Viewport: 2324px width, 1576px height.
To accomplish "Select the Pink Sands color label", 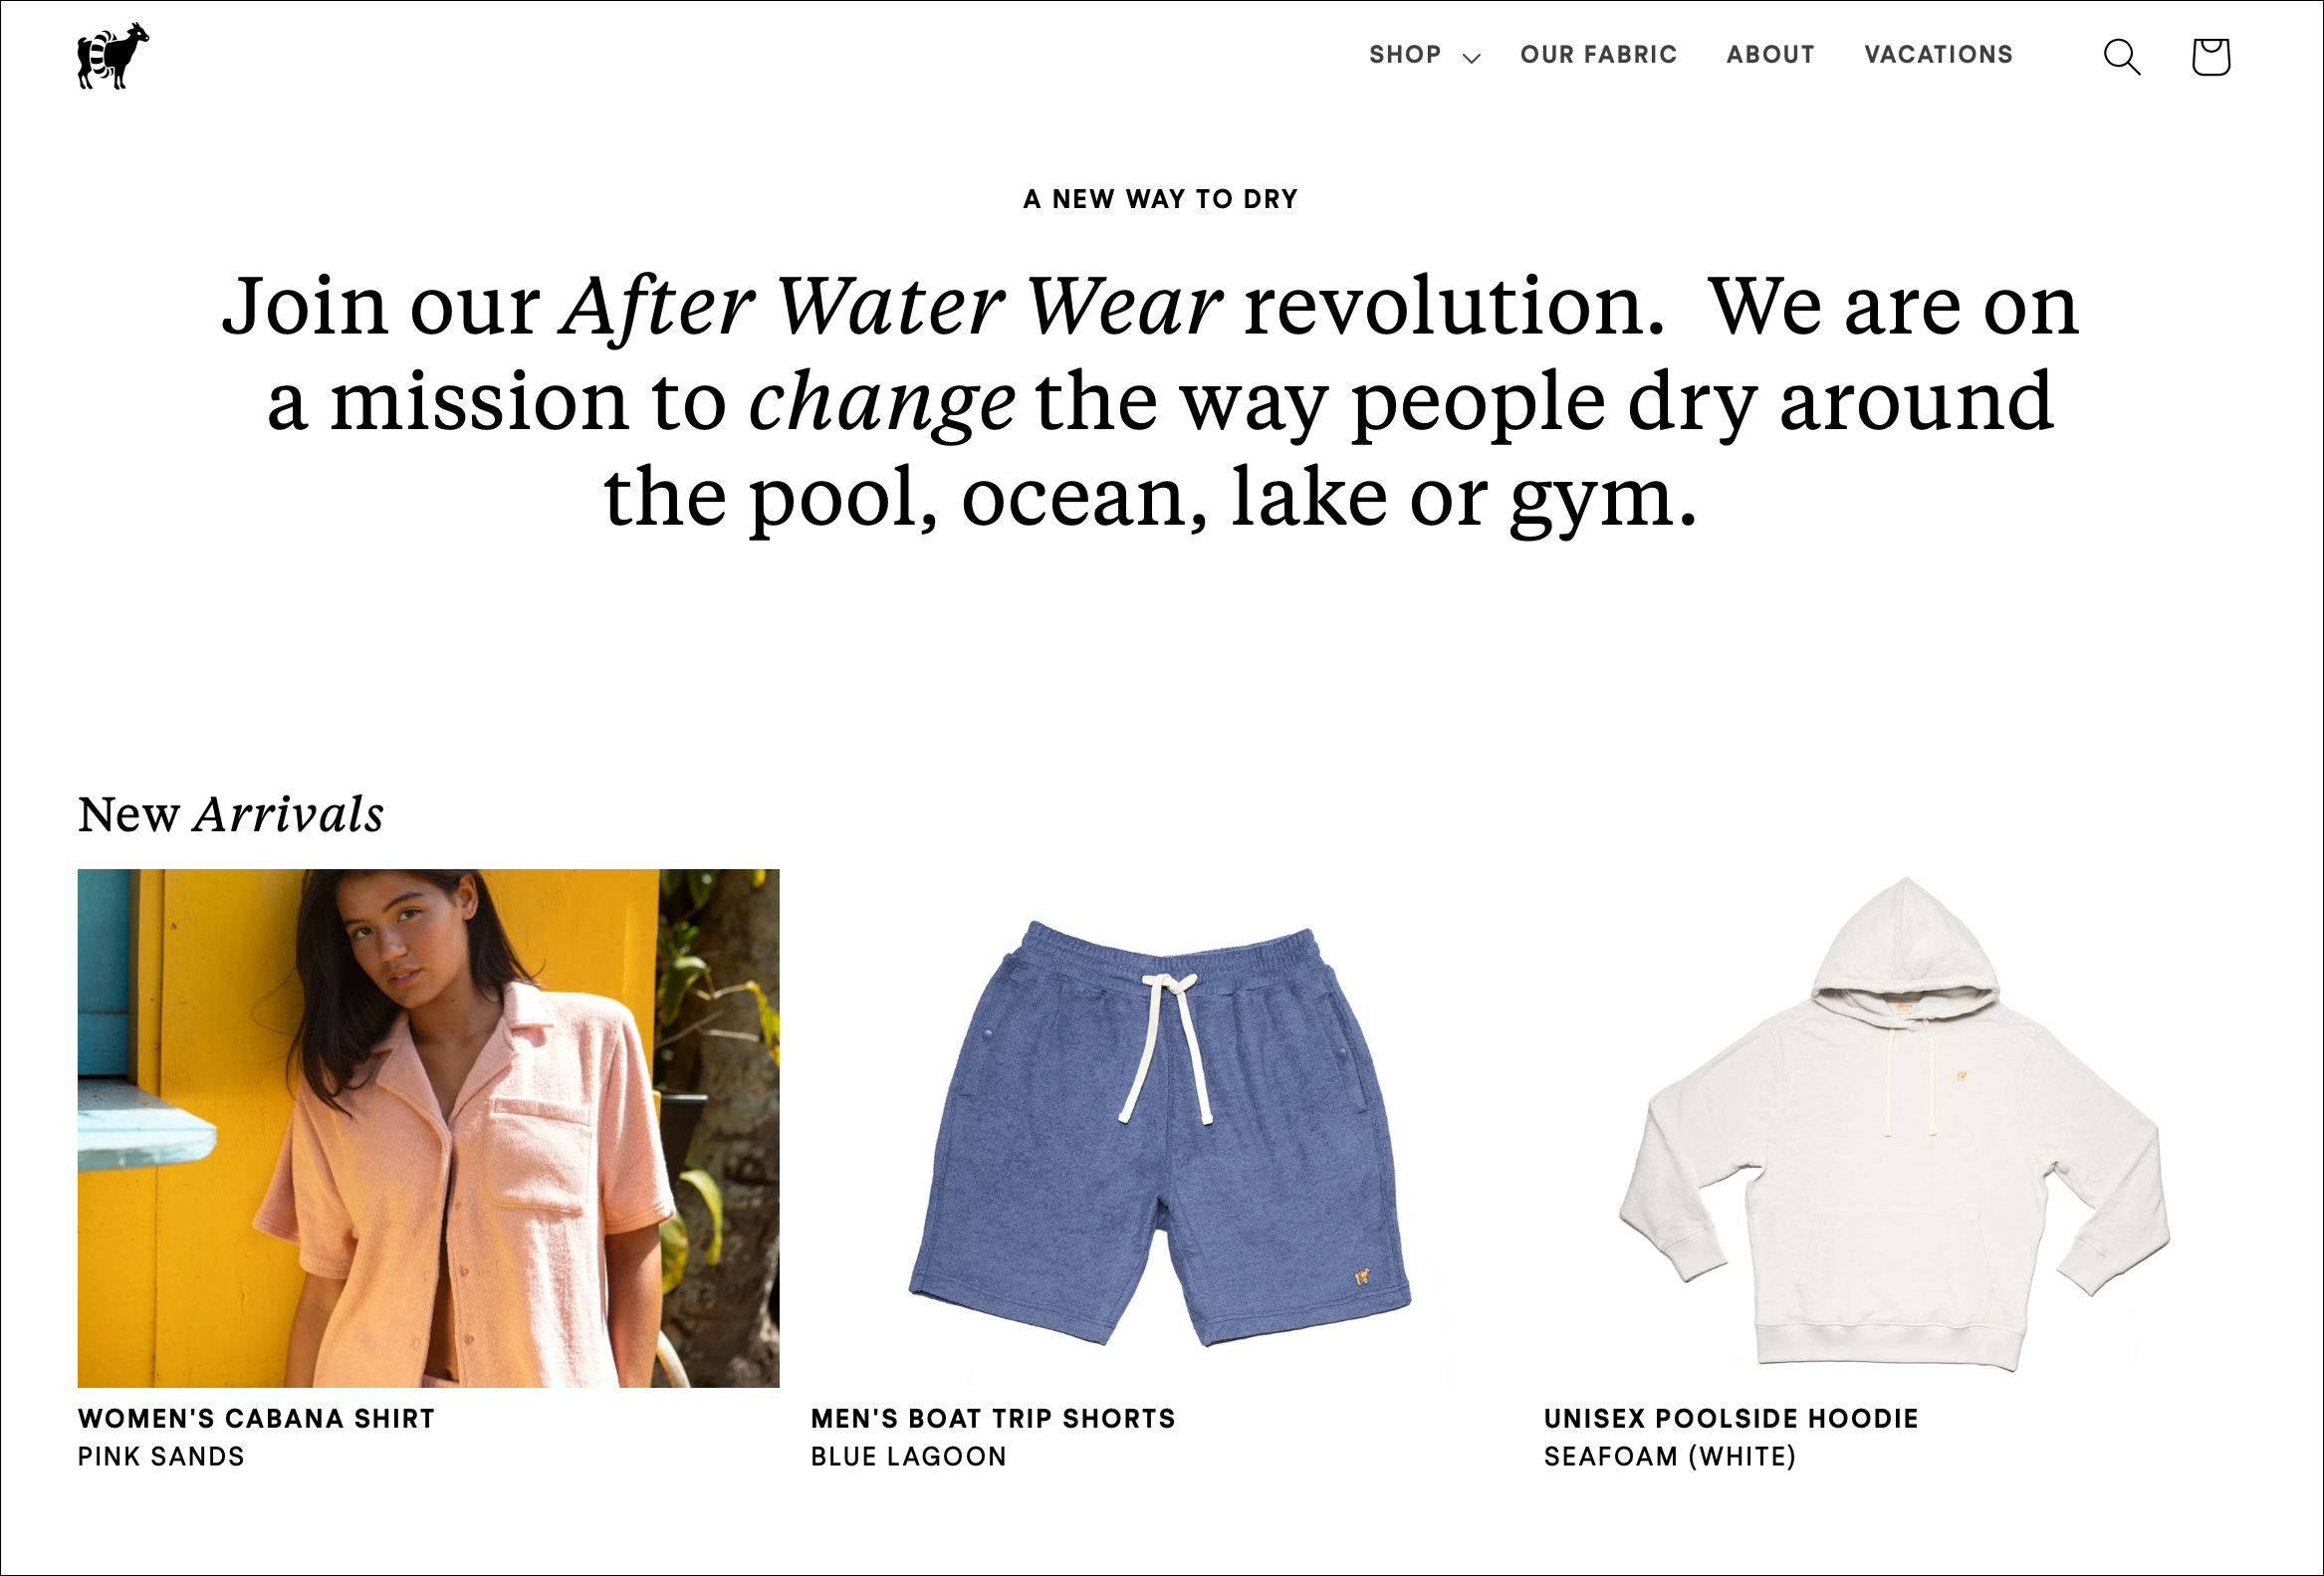I will click(x=161, y=1456).
